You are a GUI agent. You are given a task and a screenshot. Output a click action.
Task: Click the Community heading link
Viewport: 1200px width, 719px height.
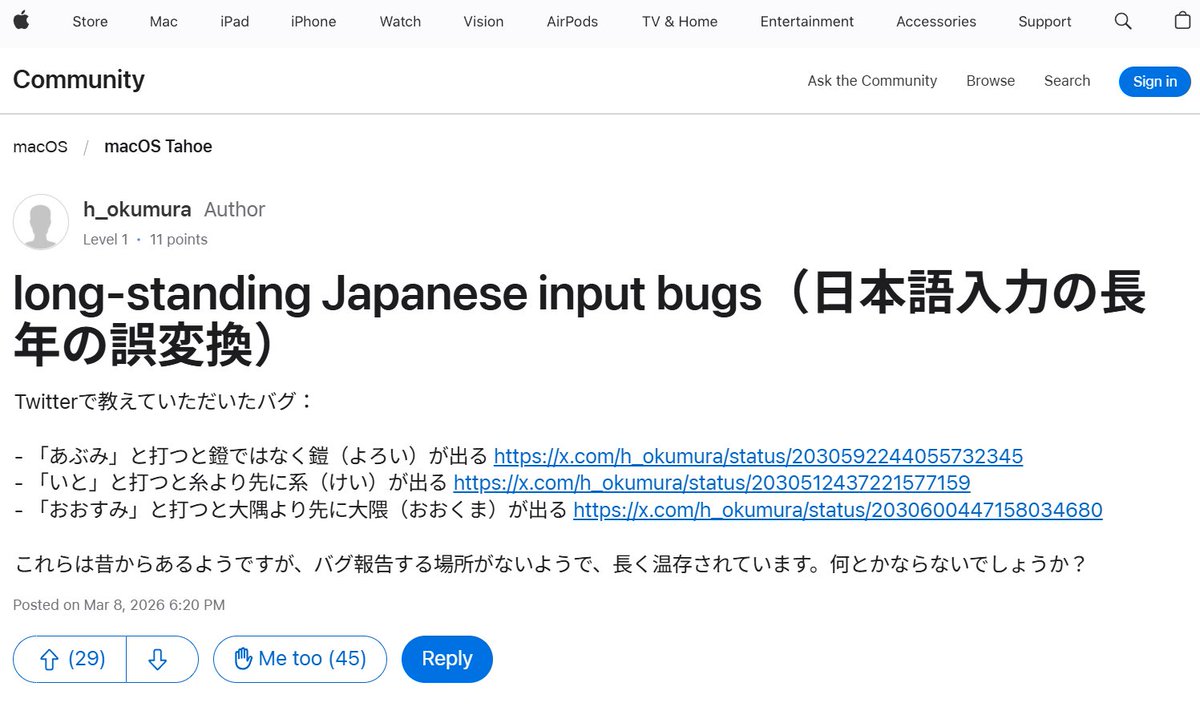pos(79,79)
